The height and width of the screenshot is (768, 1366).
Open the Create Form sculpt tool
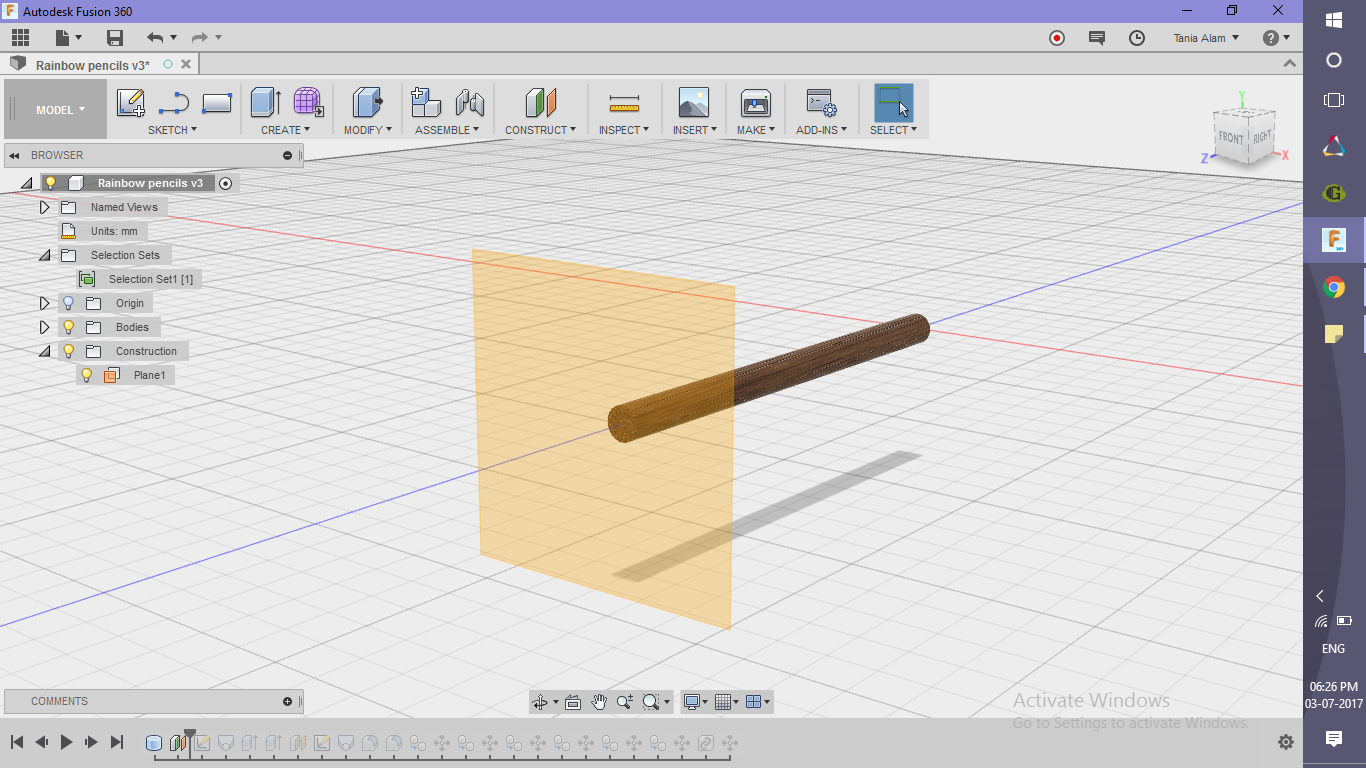point(308,102)
